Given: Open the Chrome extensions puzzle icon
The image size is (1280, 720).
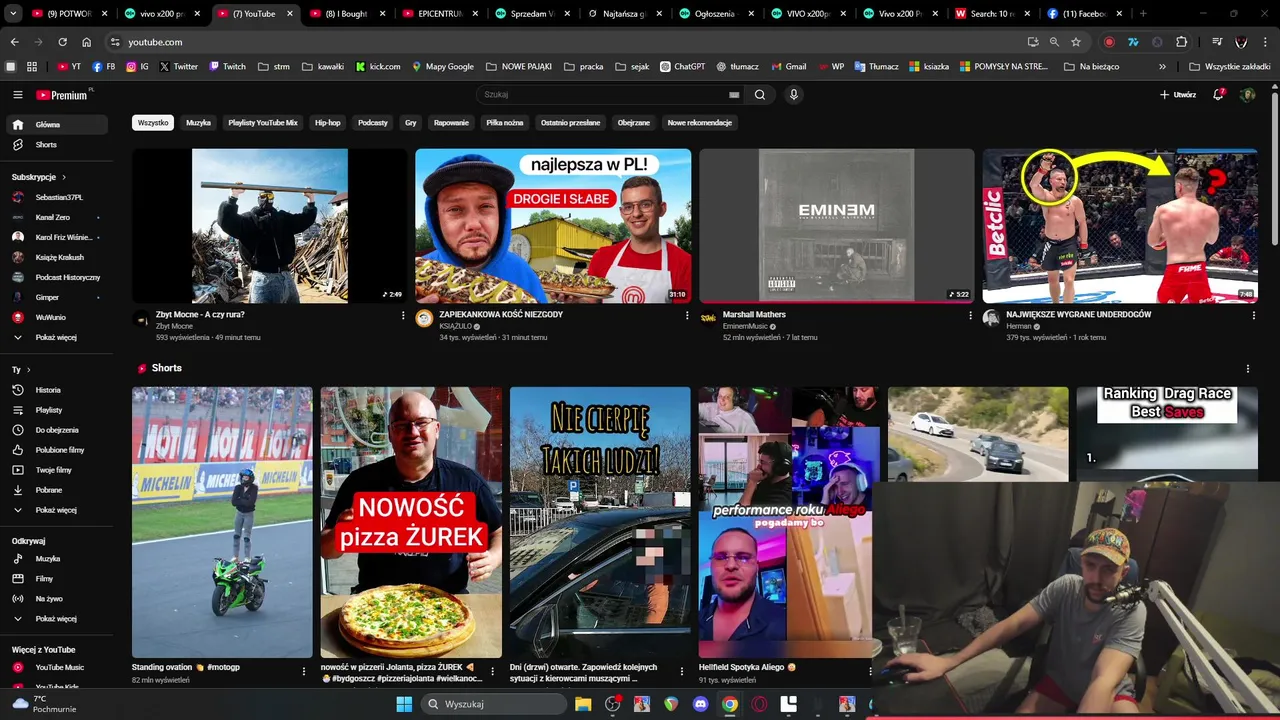Looking at the screenshot, I should [x=1182, y=42].
